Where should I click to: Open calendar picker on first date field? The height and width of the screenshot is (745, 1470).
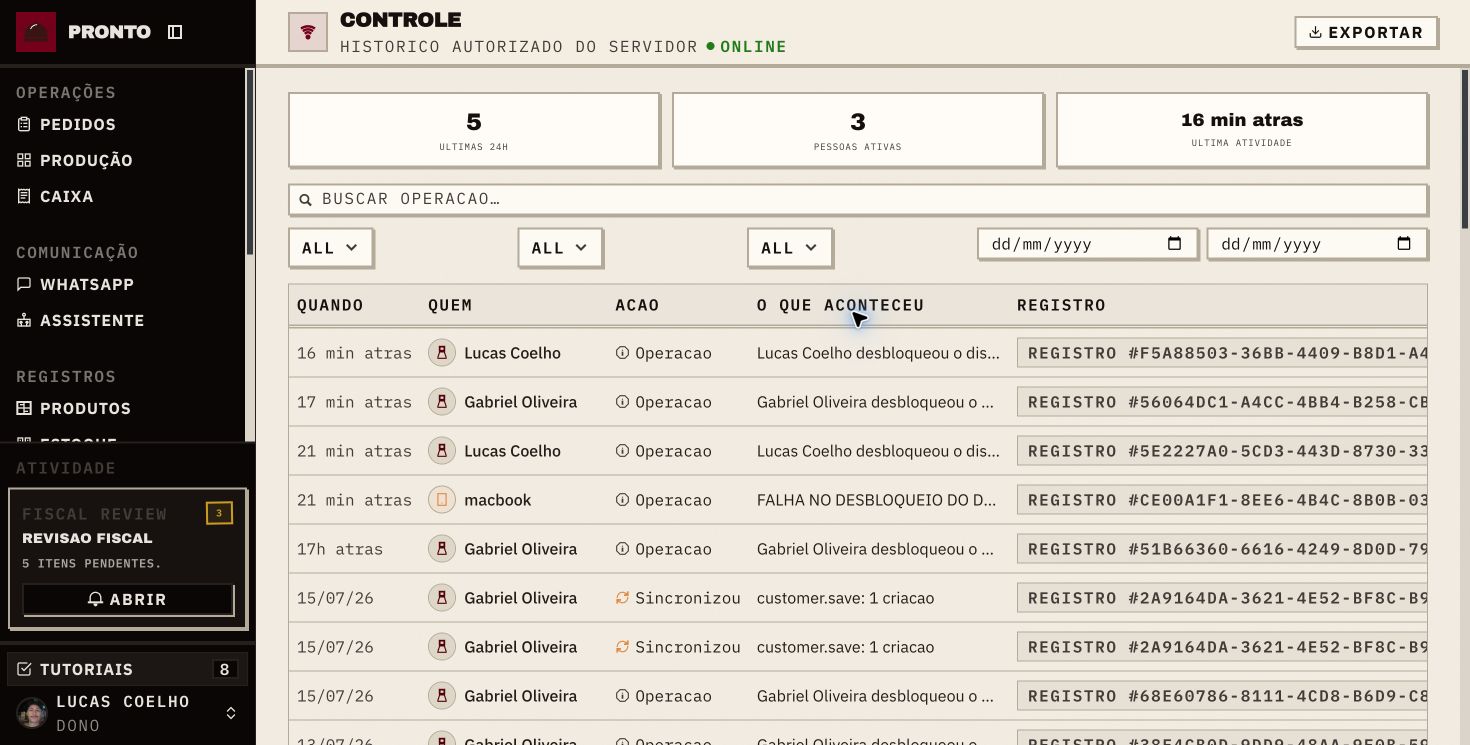1175,244
